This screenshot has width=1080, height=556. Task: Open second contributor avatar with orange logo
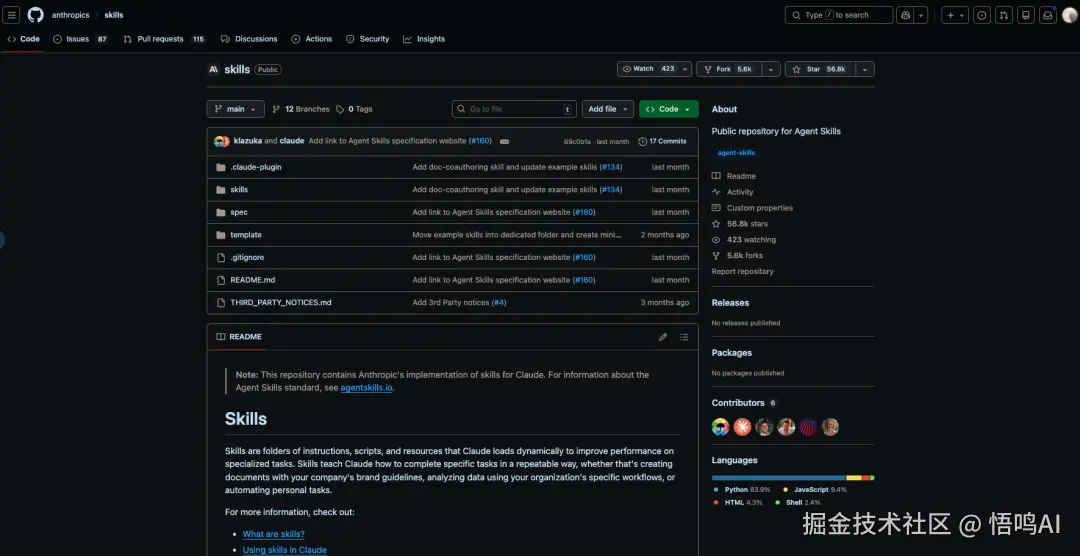point(742,427)
